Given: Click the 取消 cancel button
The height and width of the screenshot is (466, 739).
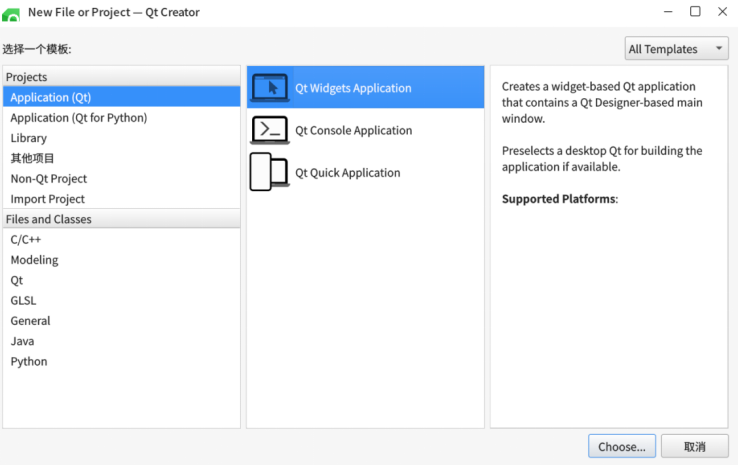Looking at the screenshot, I should (x=695, y=446).
